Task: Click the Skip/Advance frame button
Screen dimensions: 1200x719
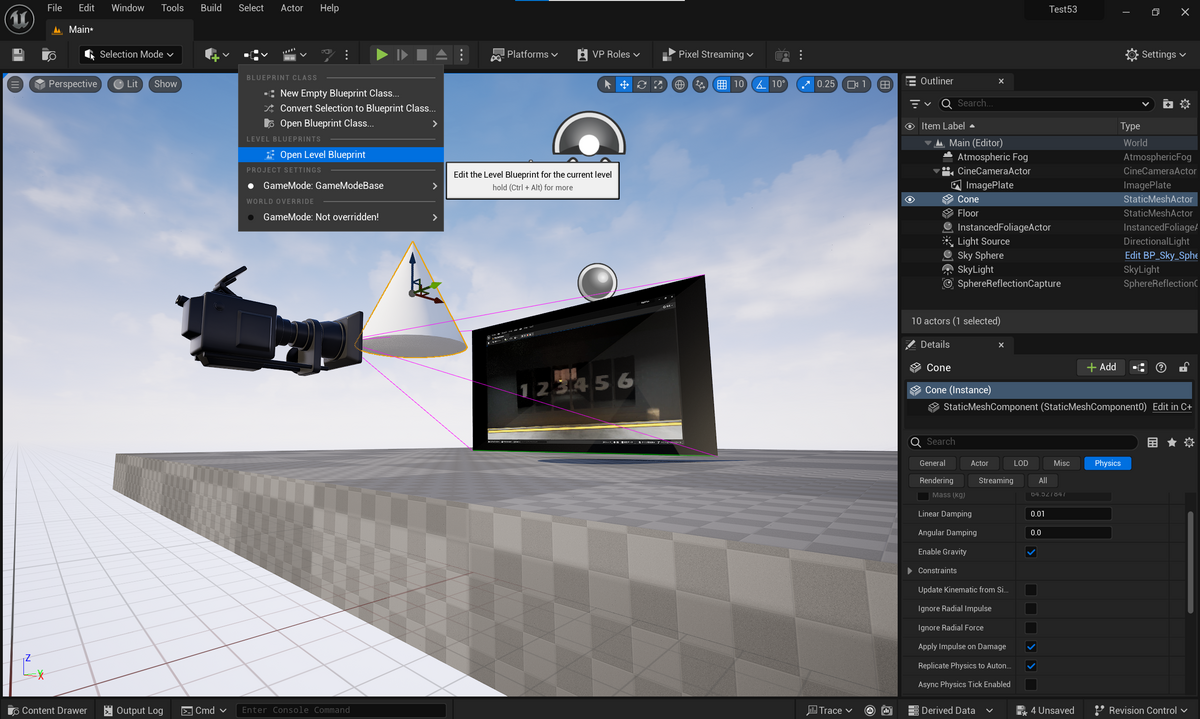Action: click(402, 54)
